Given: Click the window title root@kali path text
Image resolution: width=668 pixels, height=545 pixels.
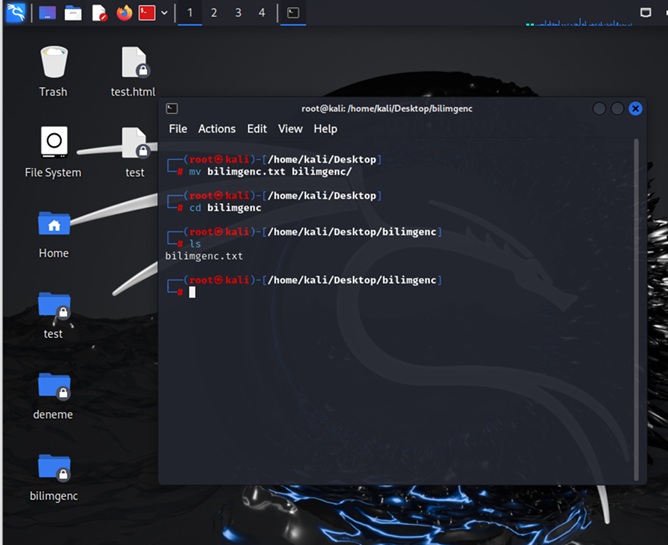Looking at the screenshot, I should point(387,109).
